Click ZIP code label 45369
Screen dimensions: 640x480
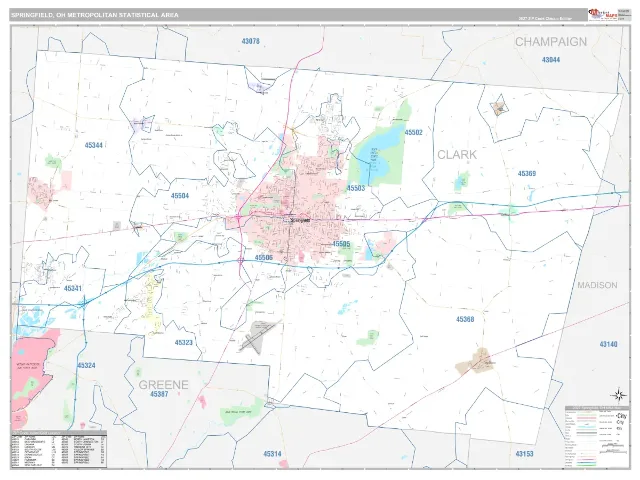527,173
